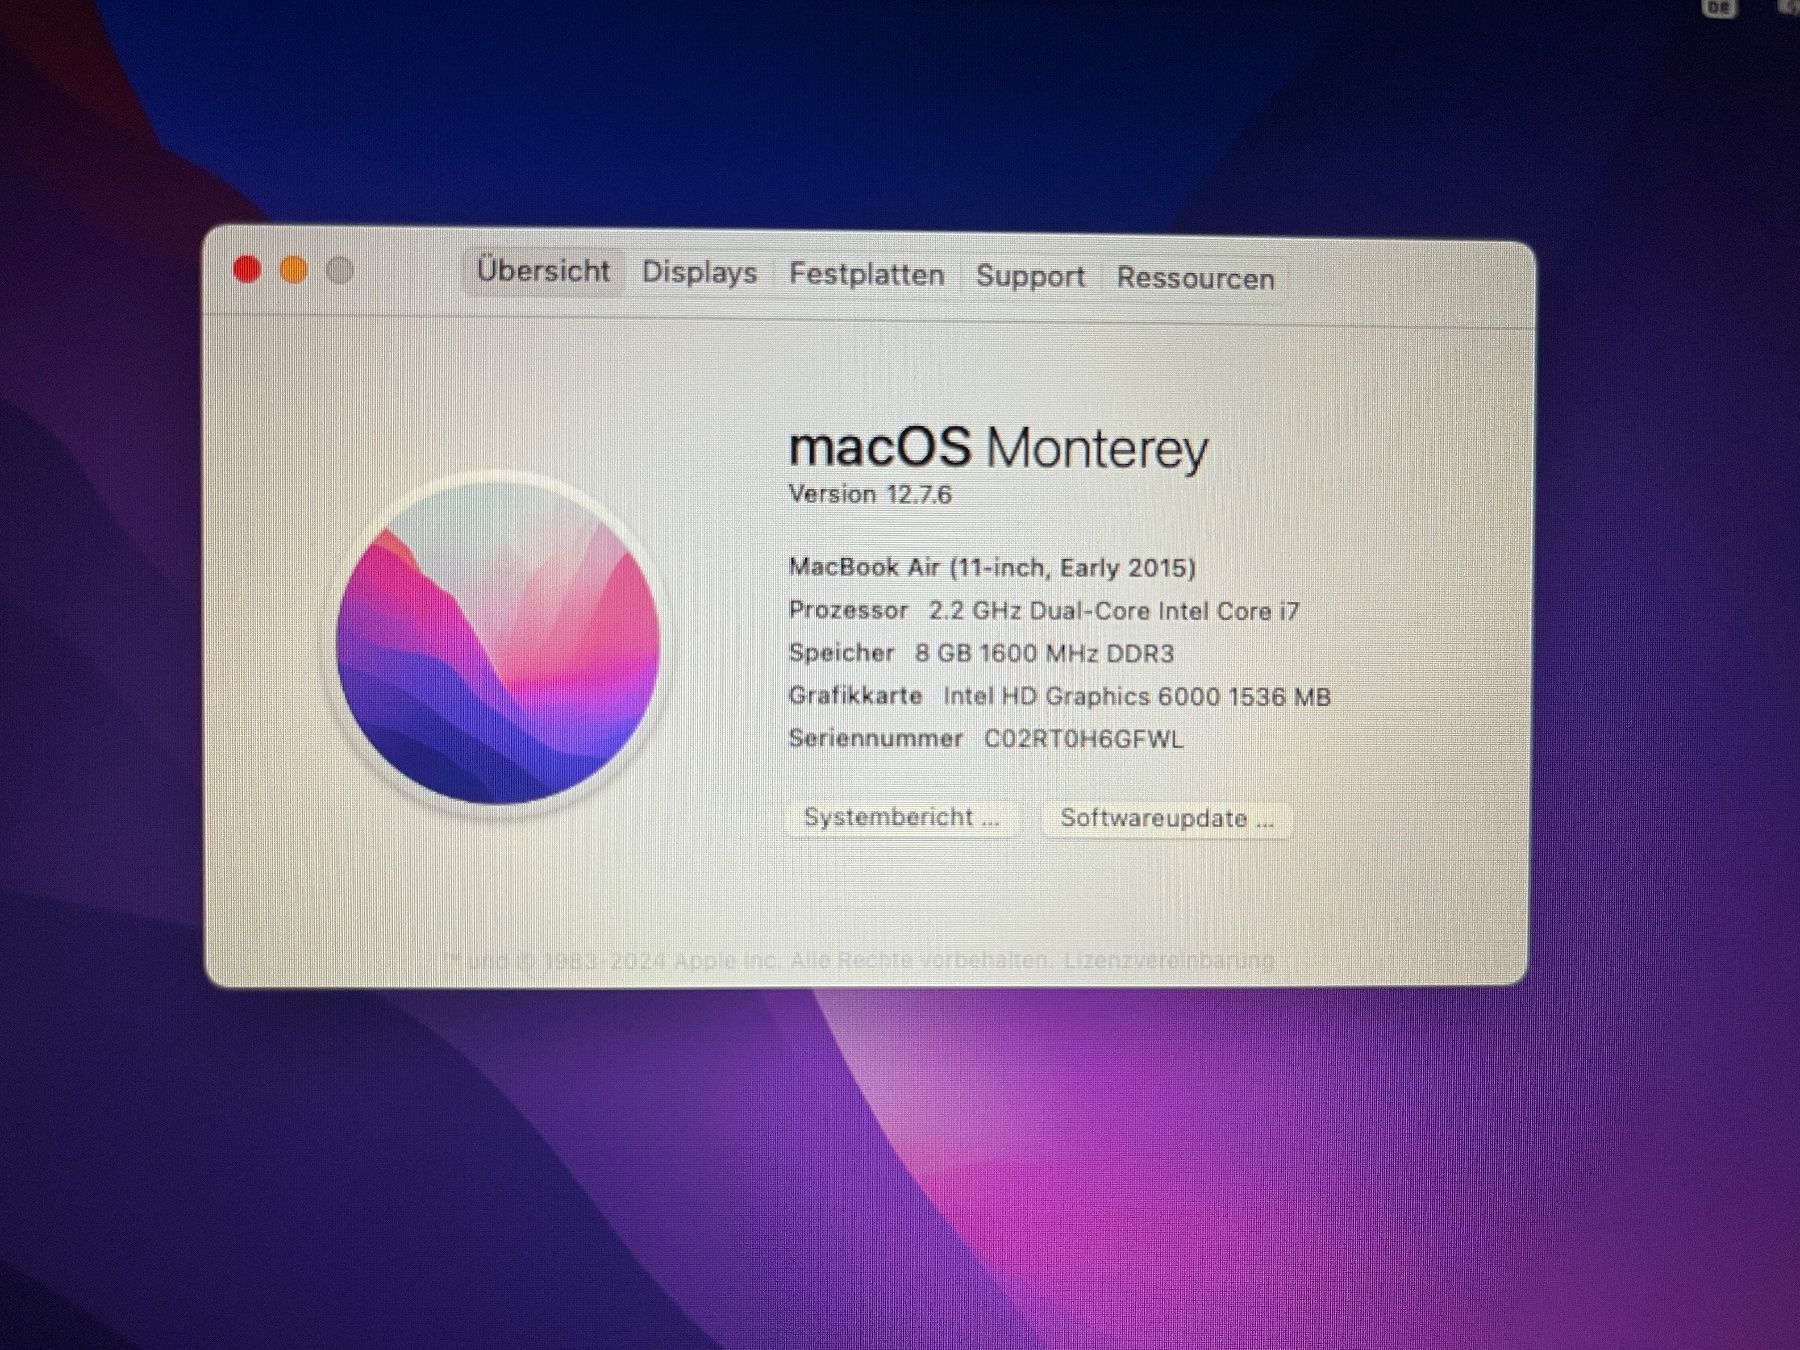Click the Speicher label
1800x1350 pixels.
click(841, 653)
